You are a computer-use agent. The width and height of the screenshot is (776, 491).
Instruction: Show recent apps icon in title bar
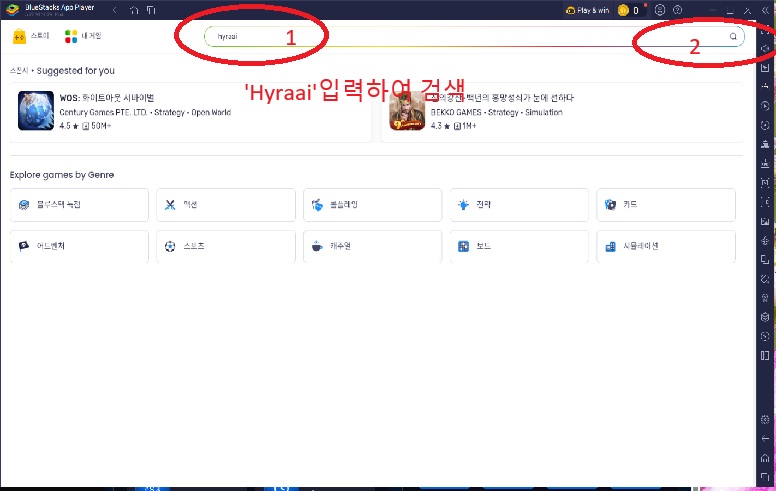[151, 10]
